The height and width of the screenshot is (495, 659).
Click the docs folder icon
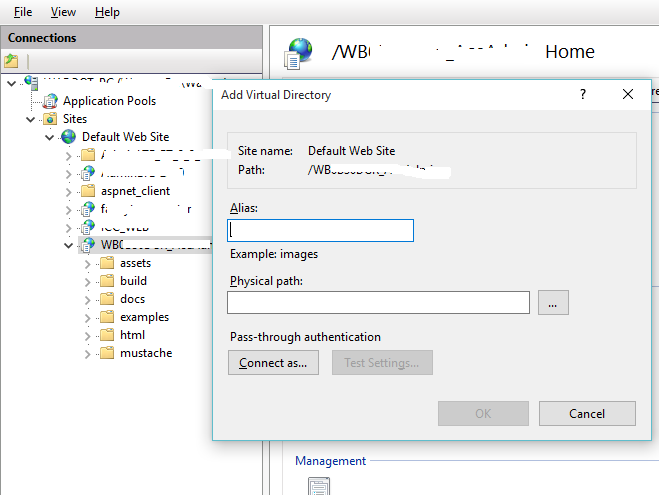106,299
